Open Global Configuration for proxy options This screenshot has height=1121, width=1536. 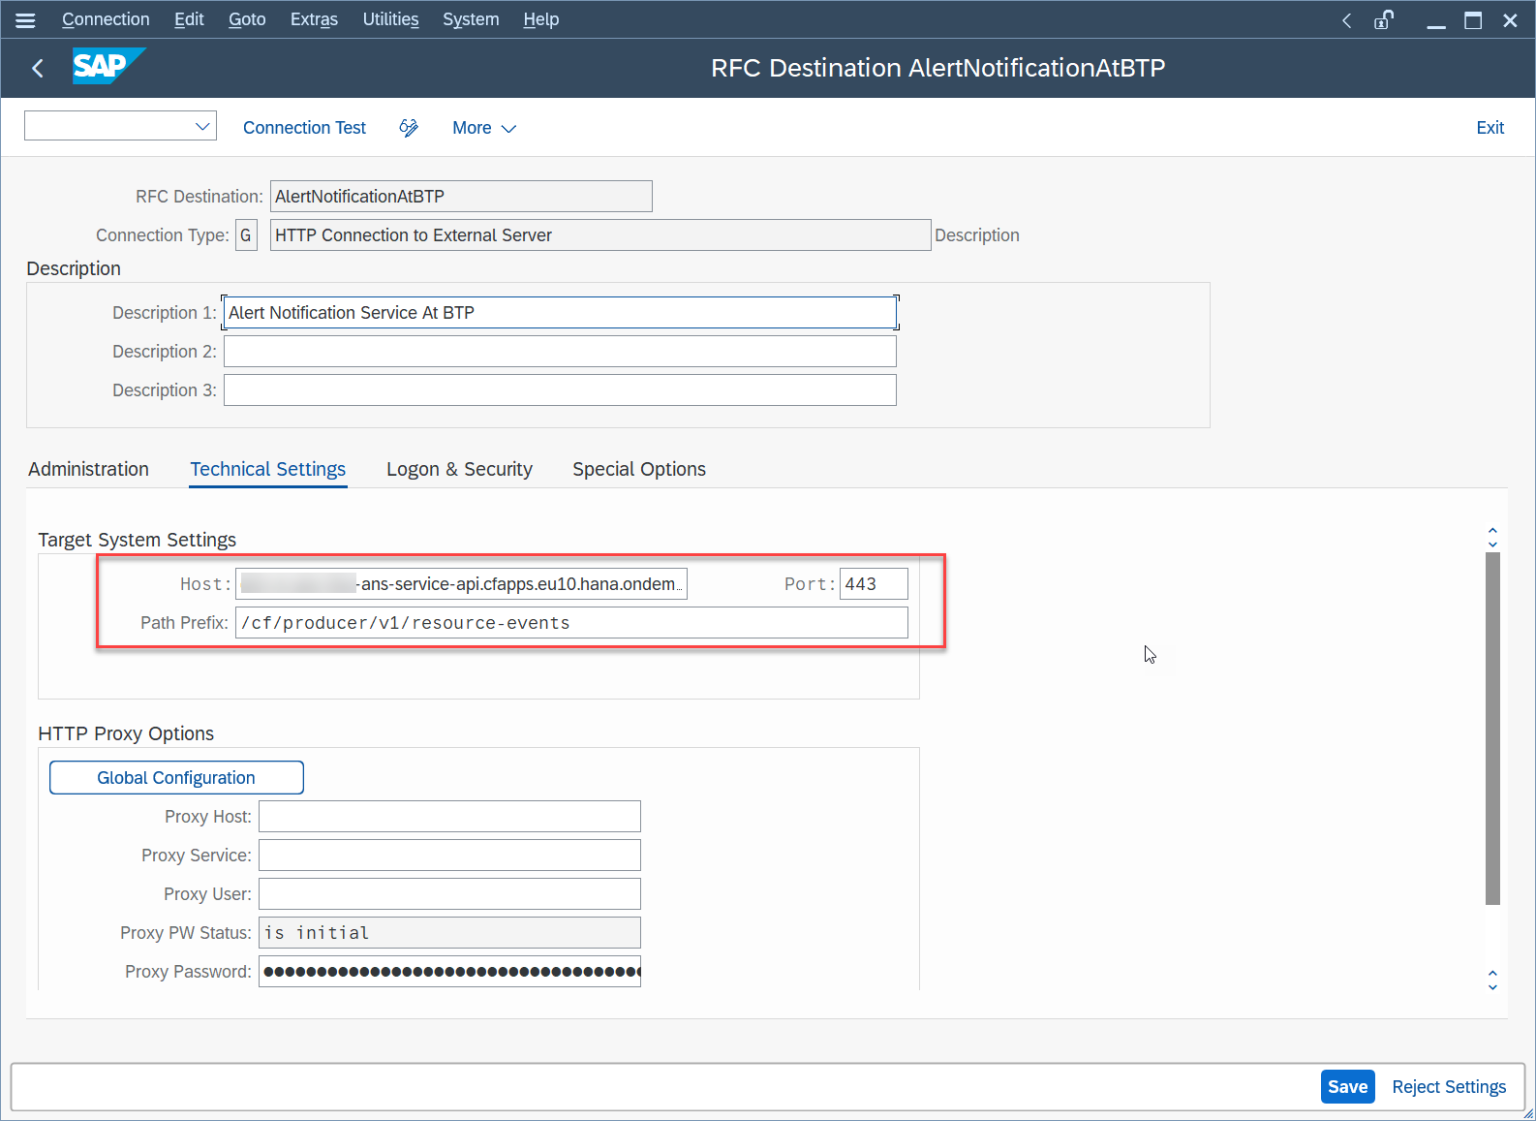coord(176,777)
